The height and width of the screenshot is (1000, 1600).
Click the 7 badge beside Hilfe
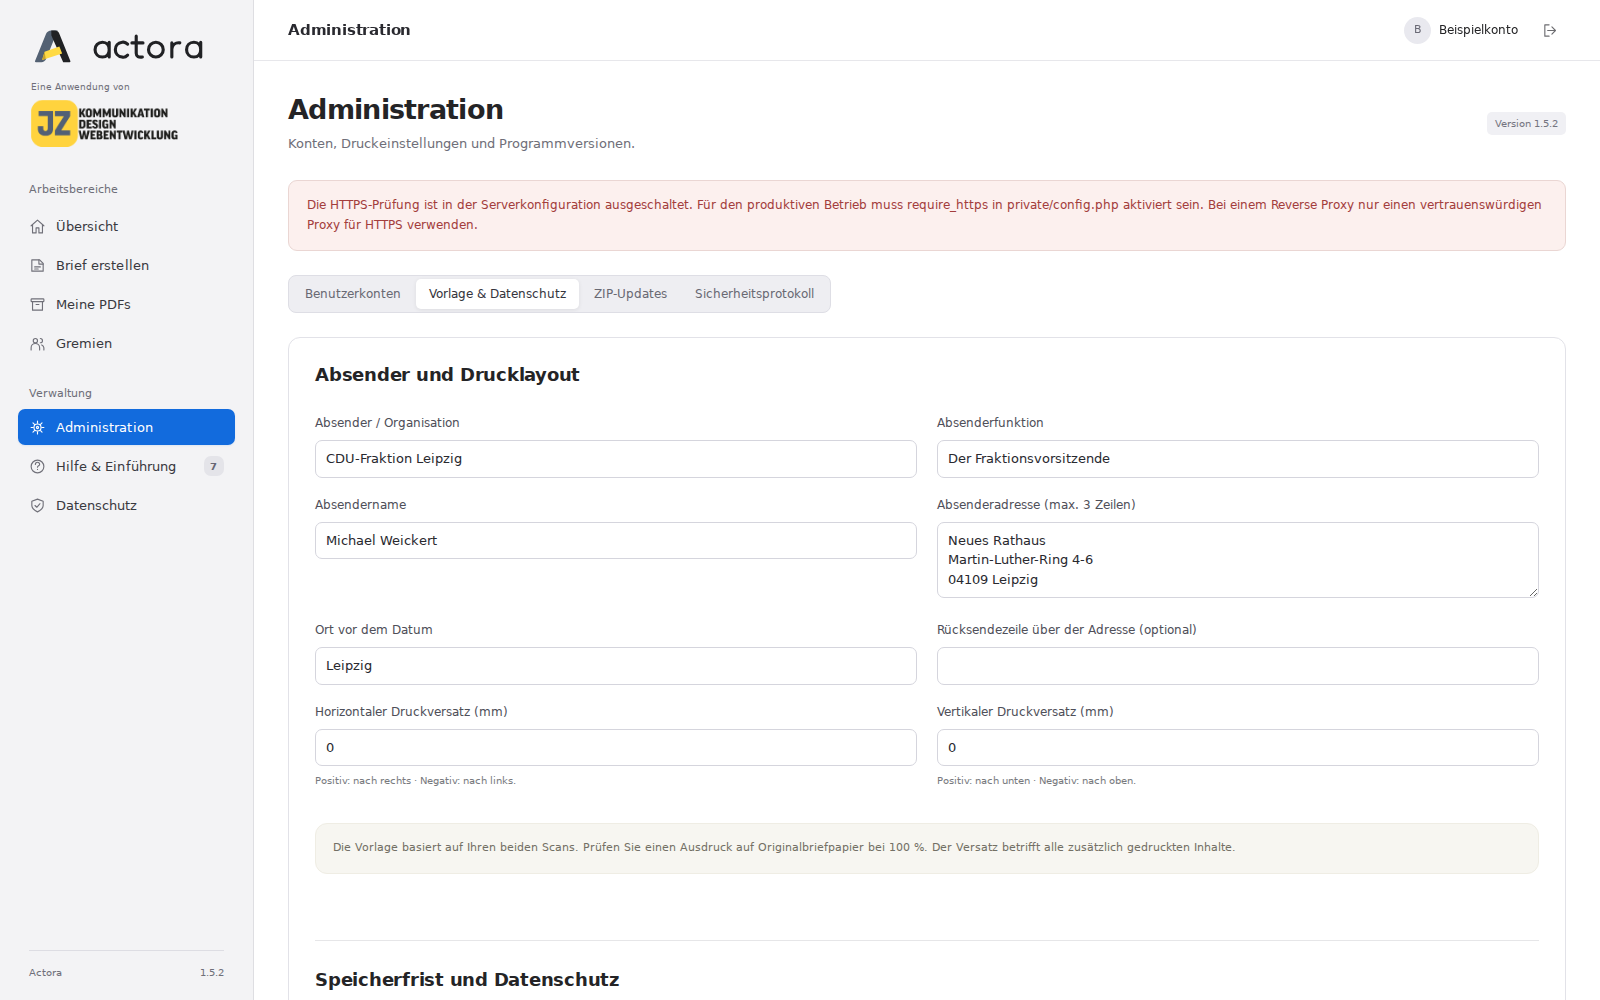(x=213, y=467)
